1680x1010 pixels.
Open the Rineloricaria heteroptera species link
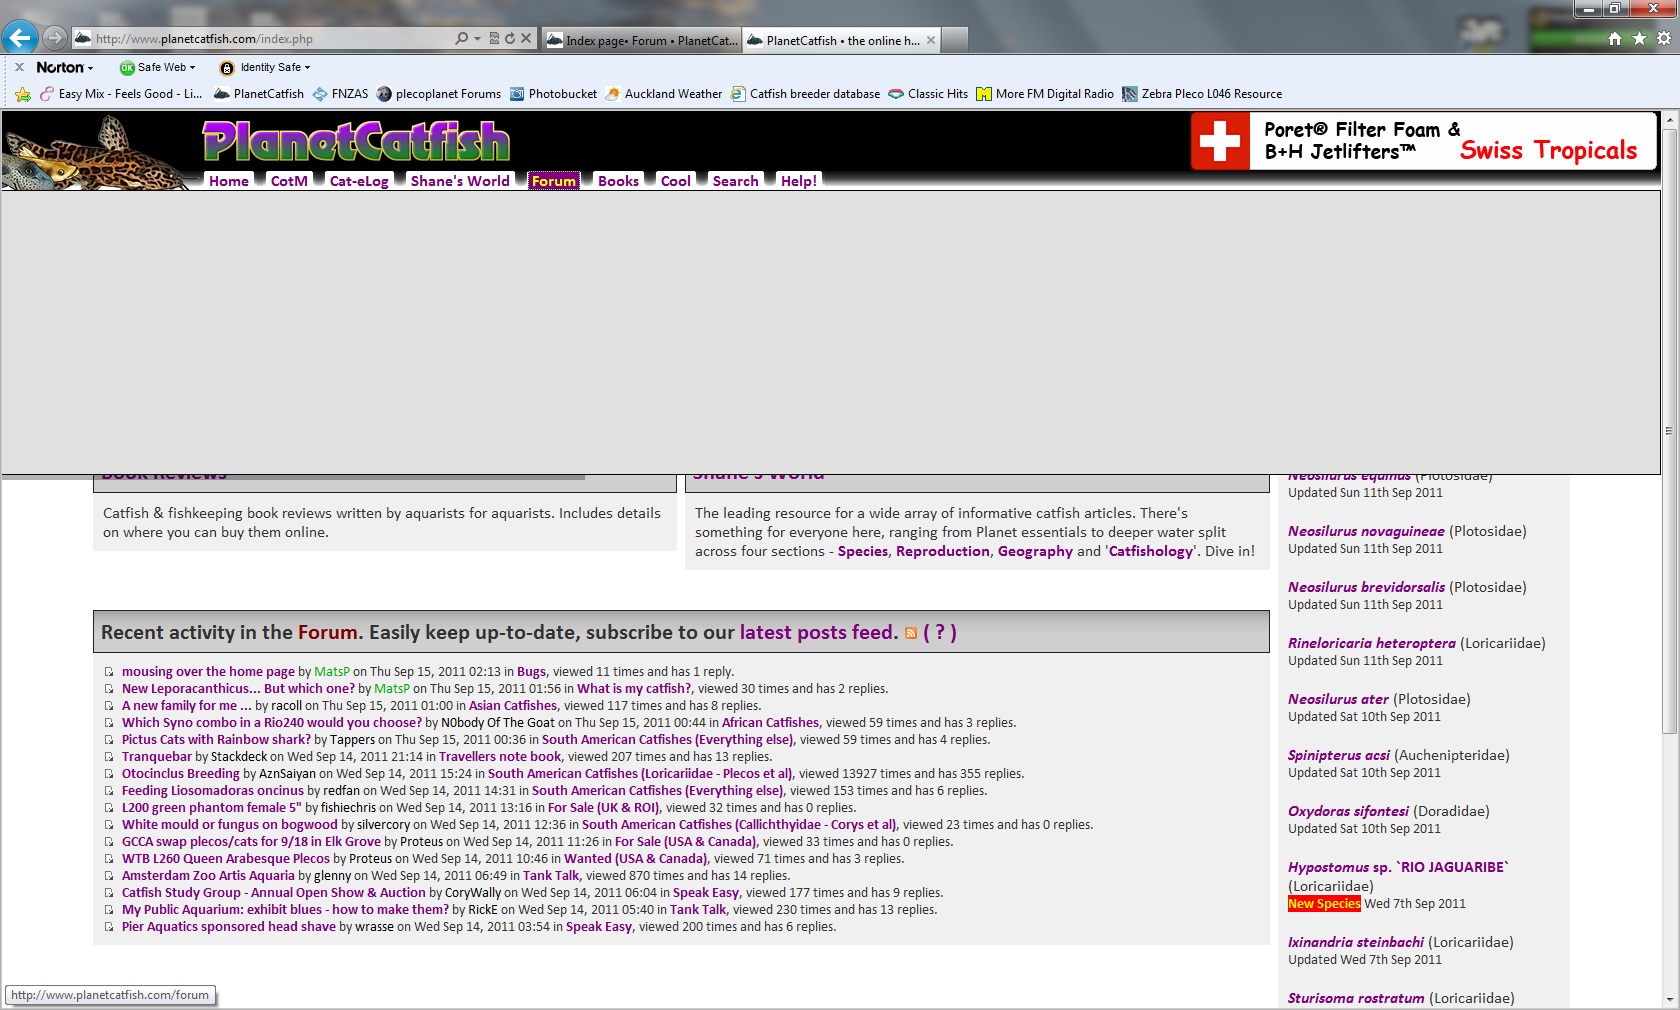point(1372,643)
